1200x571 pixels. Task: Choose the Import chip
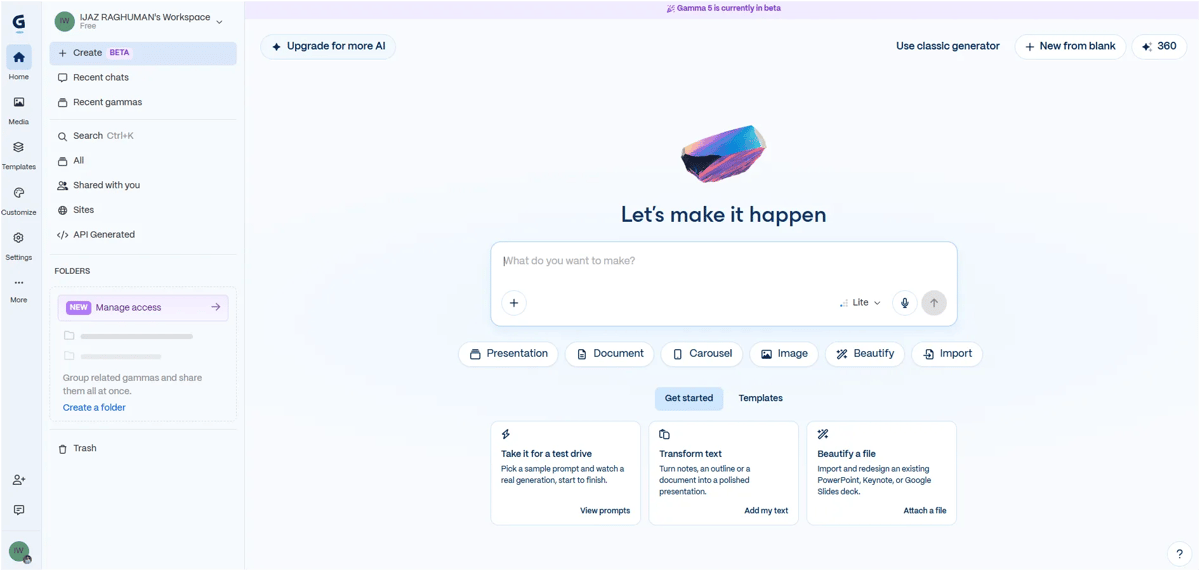coord(947,354)
